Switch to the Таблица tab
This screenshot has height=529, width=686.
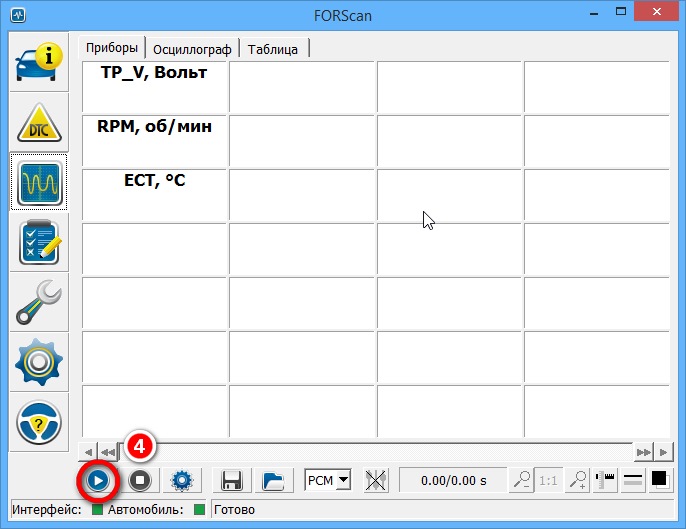[x=273, y=49]
